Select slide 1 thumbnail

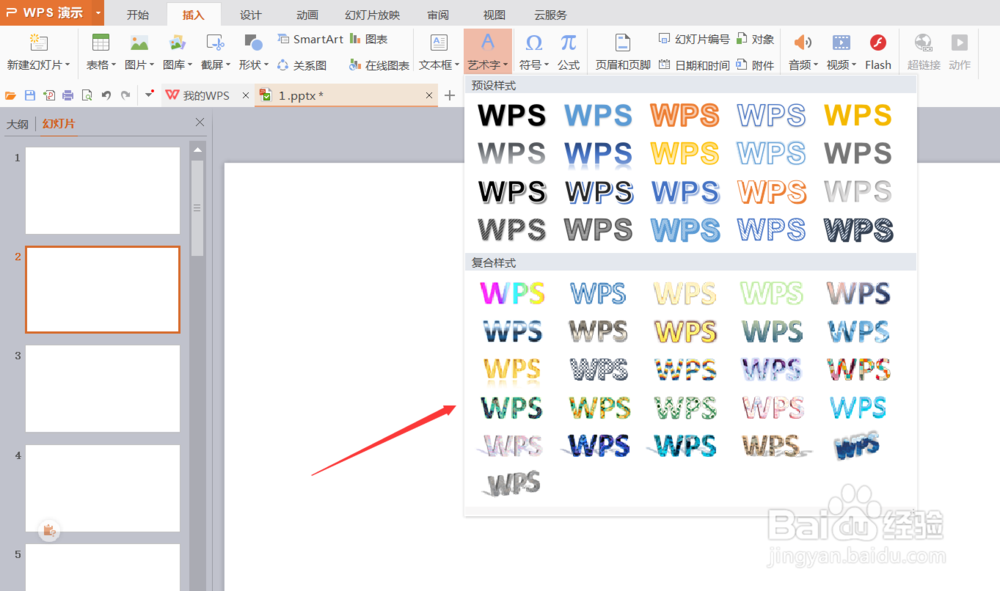click(x=103, y=191)
